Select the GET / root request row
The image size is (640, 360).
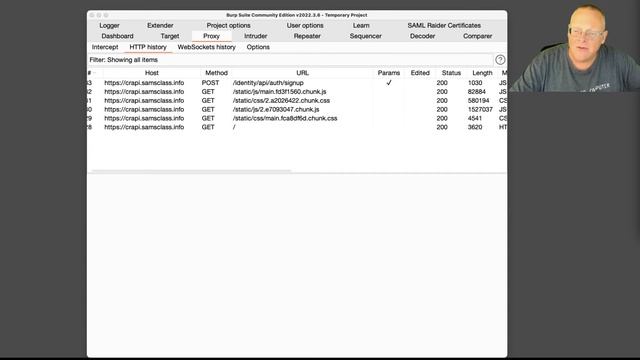coord(297,127)
